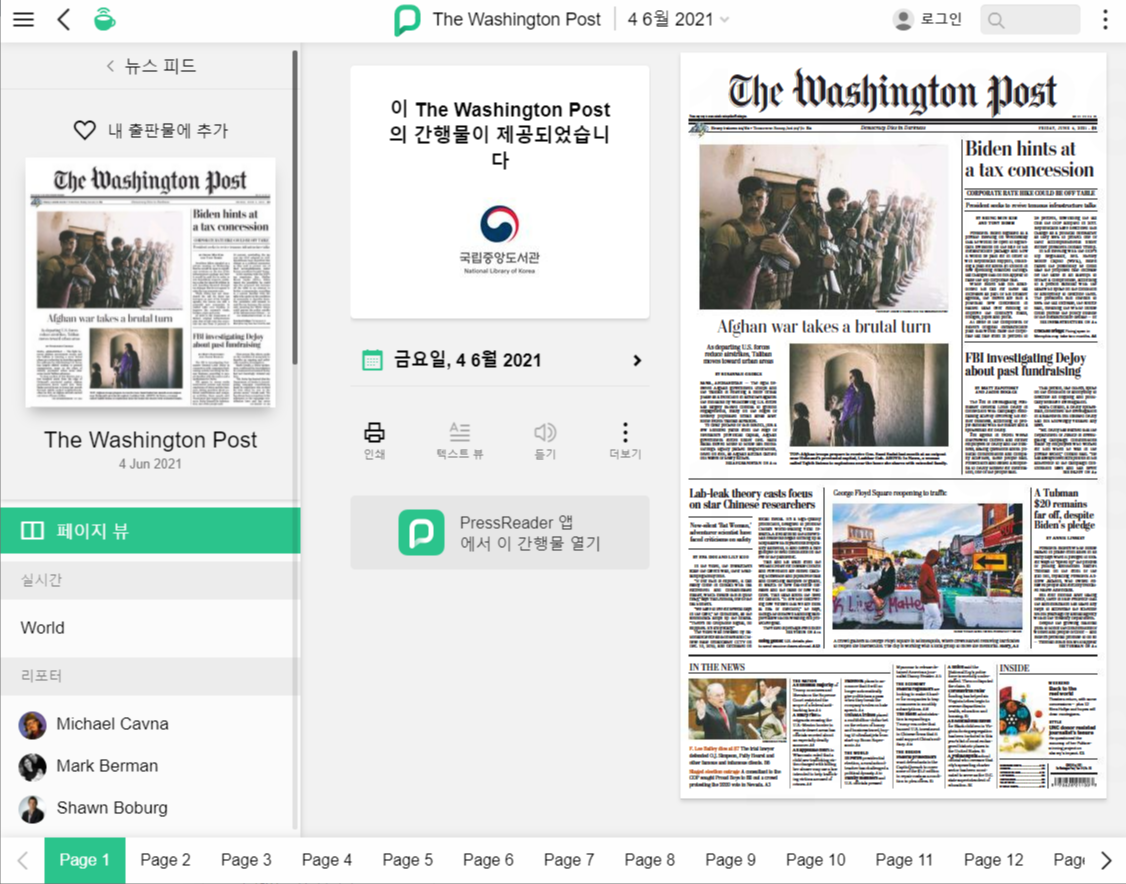1126x884 pixels.
Task: Go to the Page 2 tab
Action: point(165,860)
